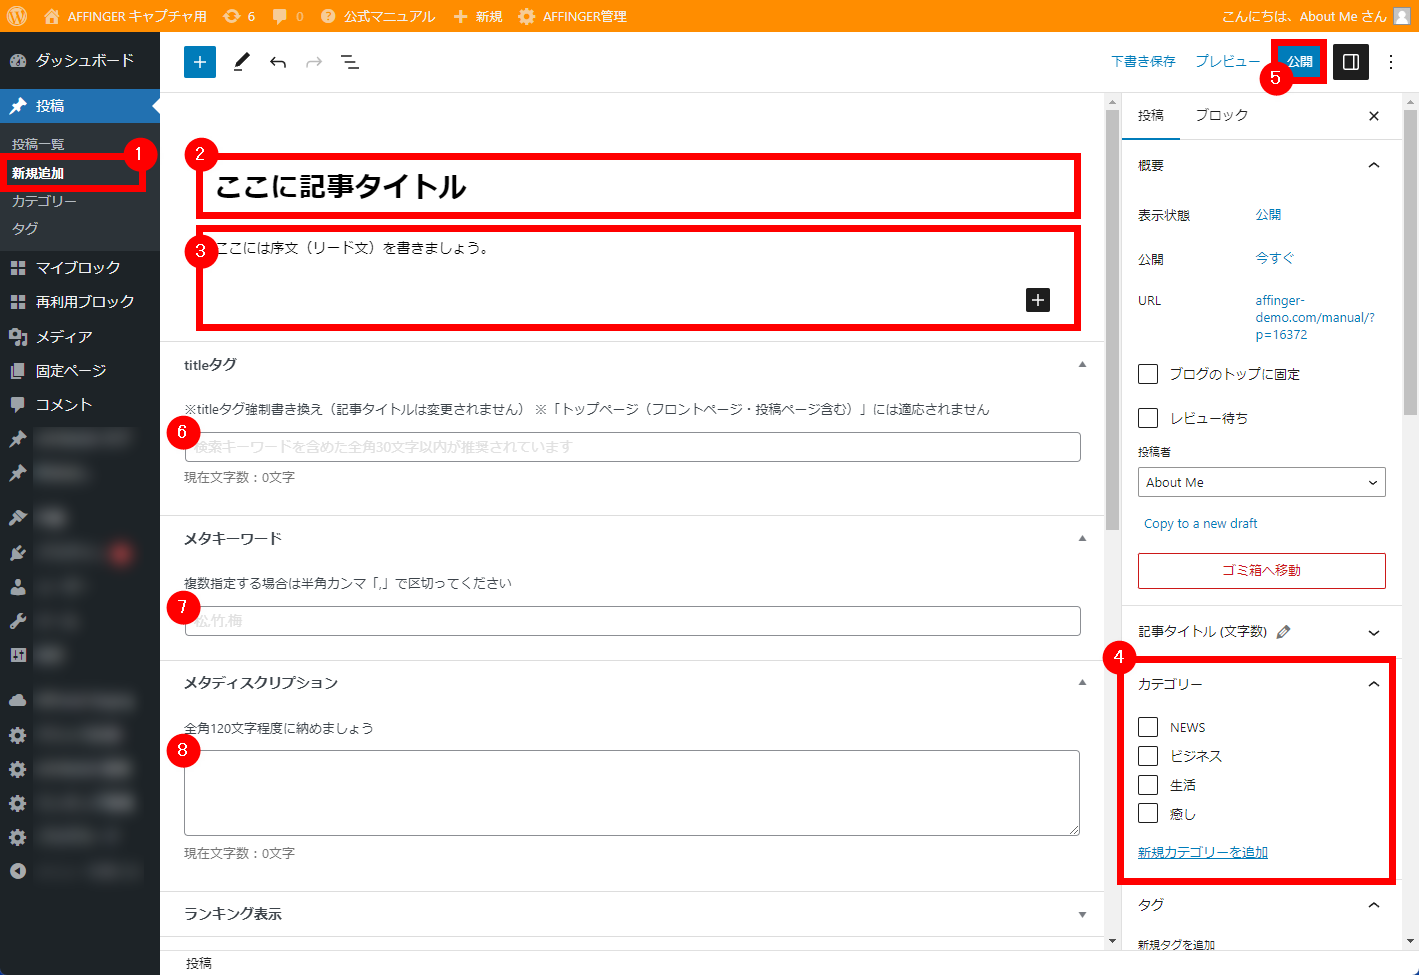Click the ここに記事タイトル title field
This screenshot has height=975, width=1419.
(x=638, y=186)
